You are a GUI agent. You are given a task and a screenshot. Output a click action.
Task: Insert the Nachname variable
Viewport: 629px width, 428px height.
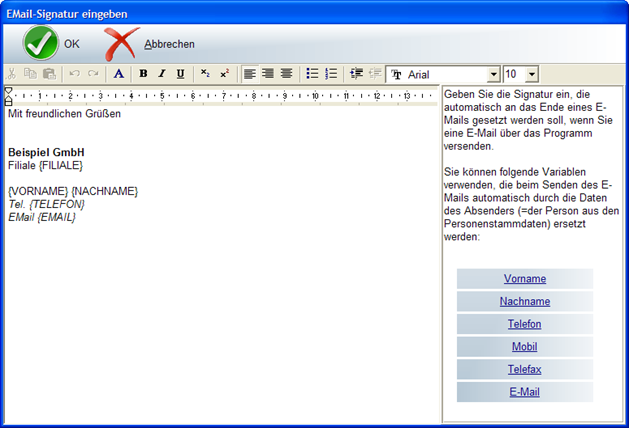coord(525,301)
